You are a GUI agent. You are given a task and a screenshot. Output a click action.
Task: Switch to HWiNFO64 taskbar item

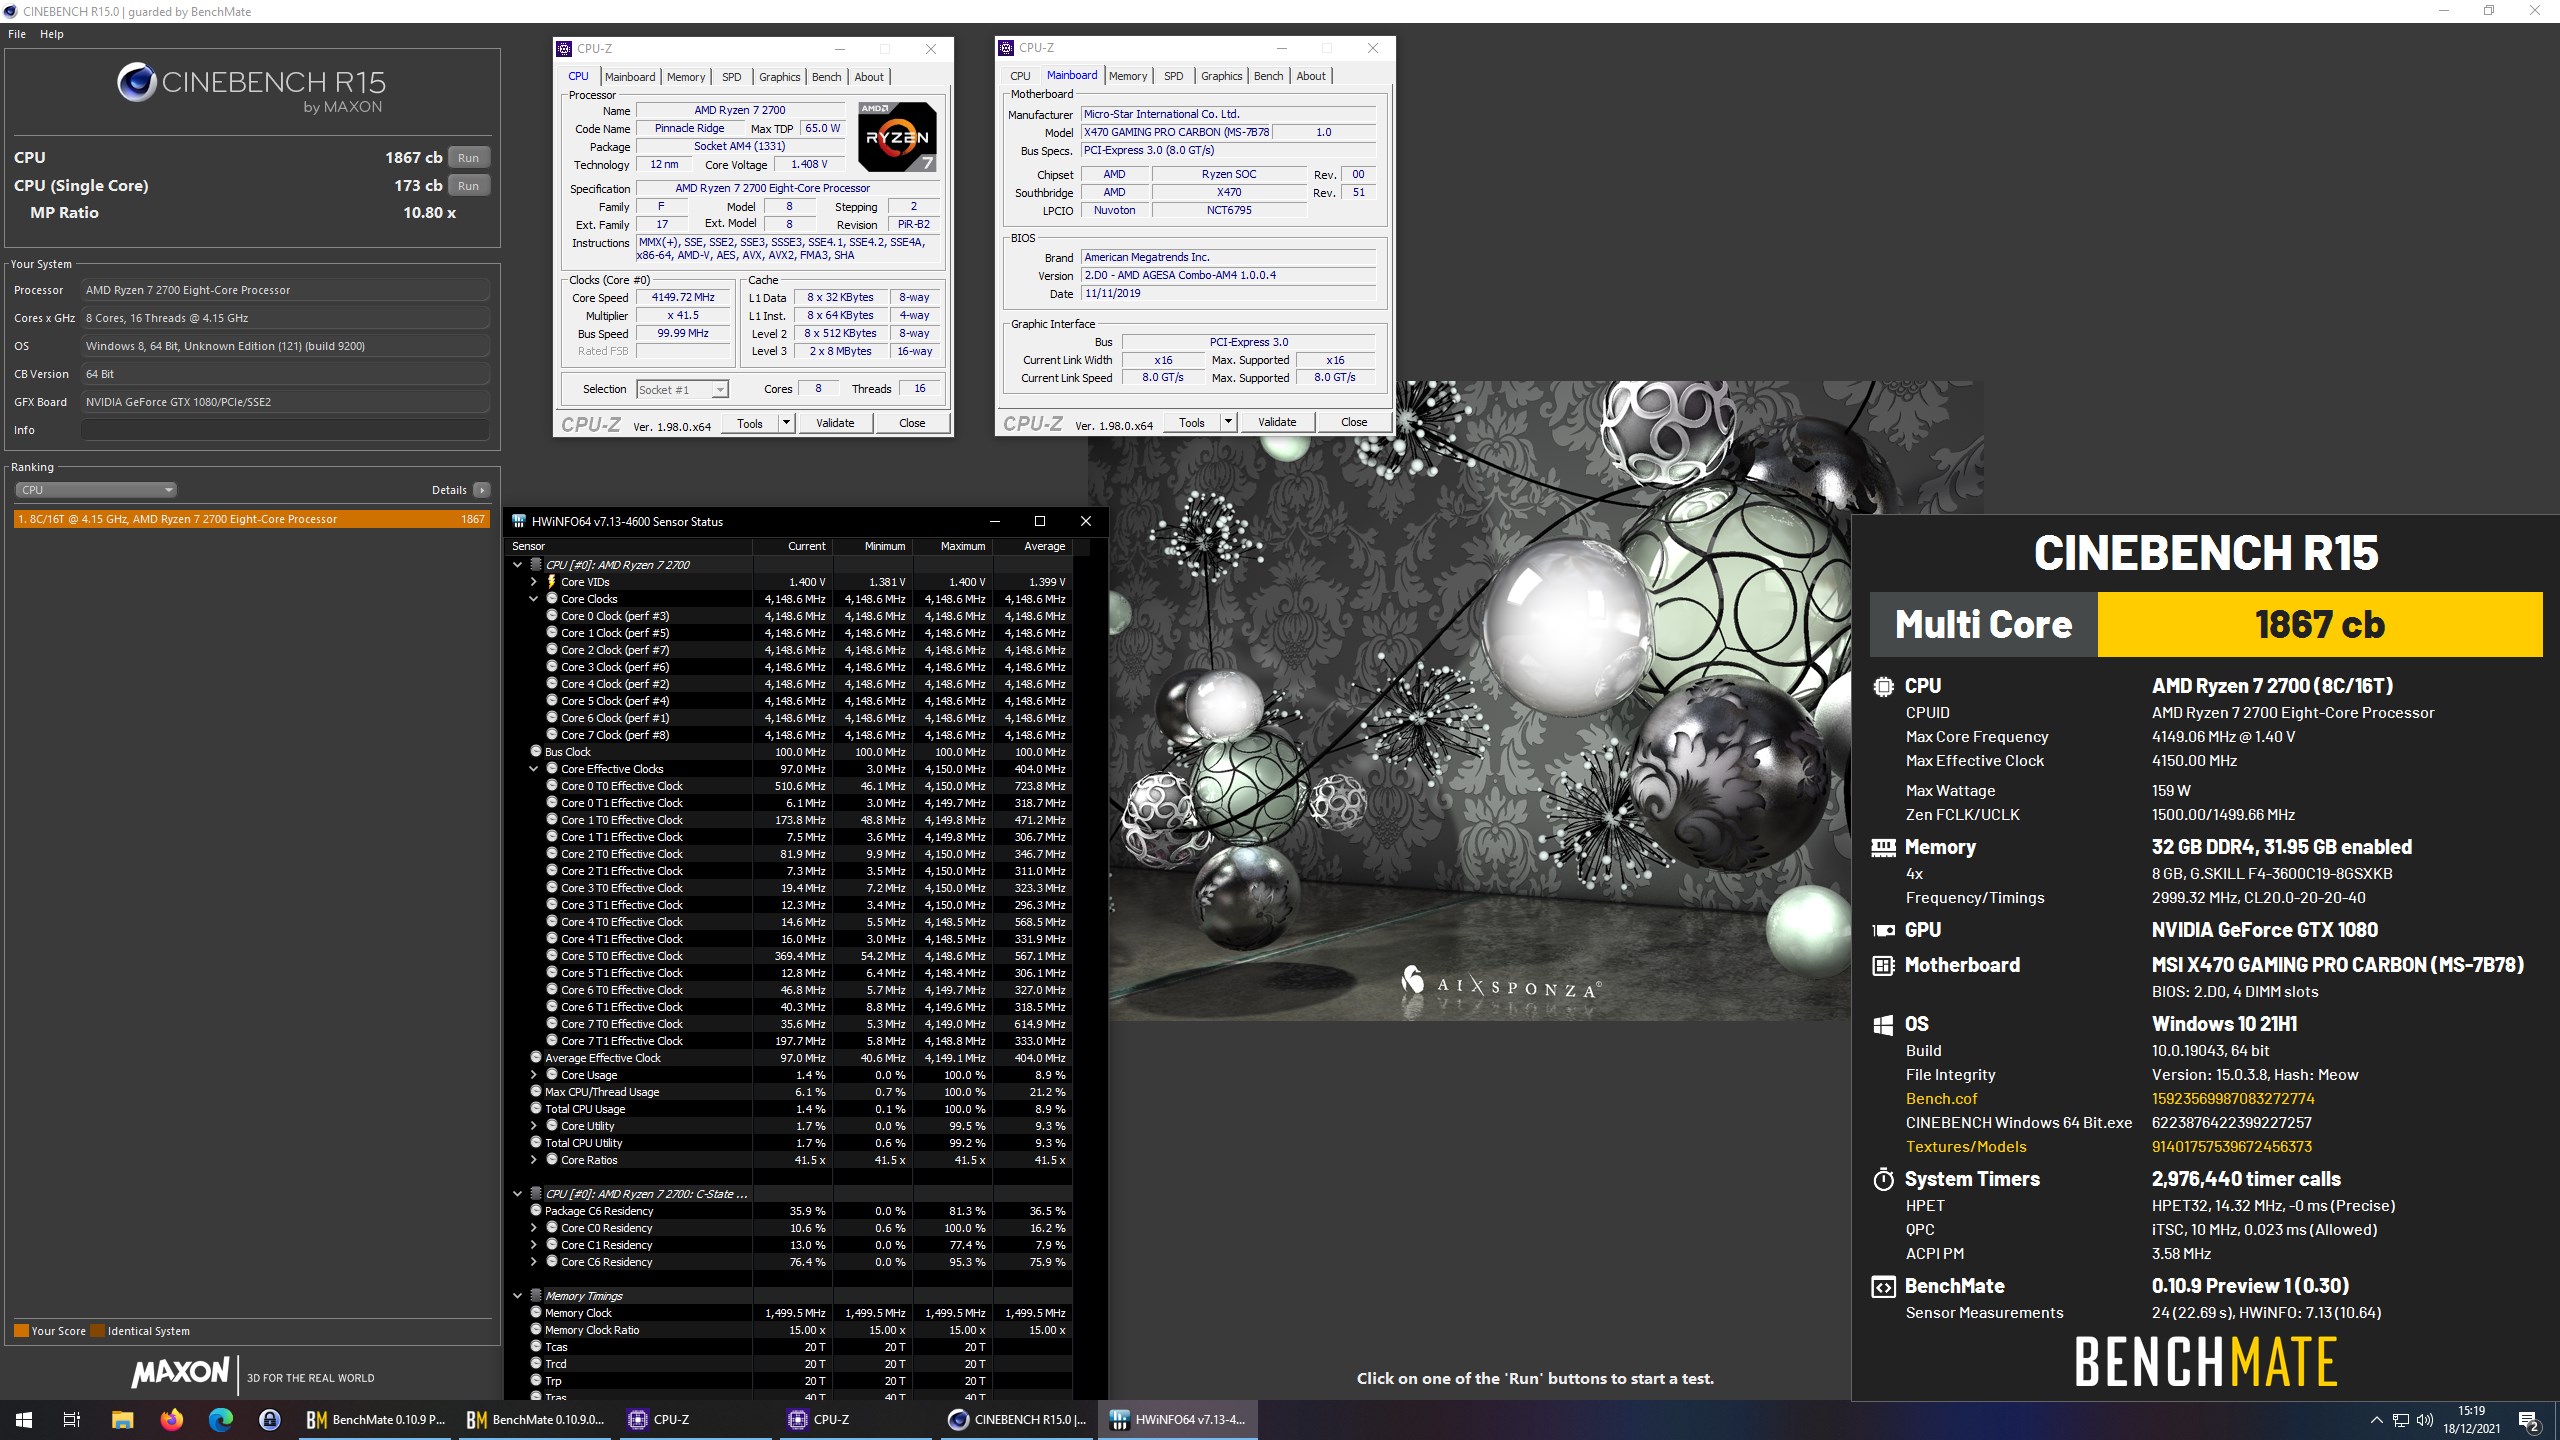(x=1179, y=1420)
